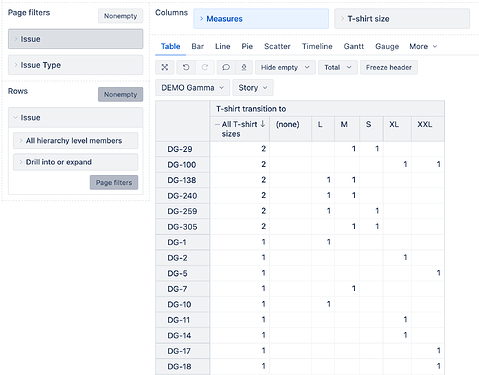Open the More chart types menu
479x375 pixels.
(423, 46)
